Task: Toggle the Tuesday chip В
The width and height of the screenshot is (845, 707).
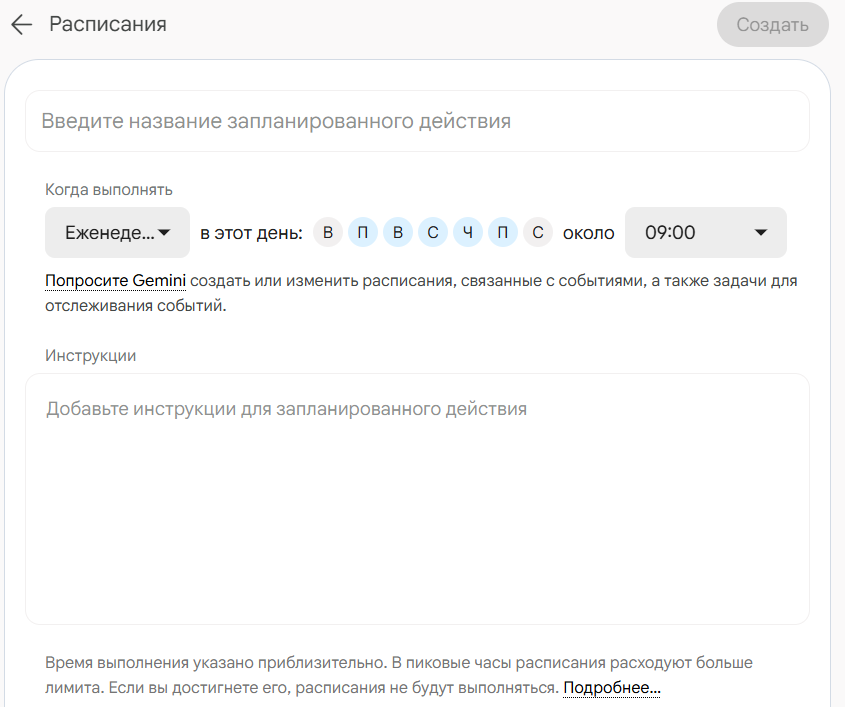Action: tap(398, 233)
